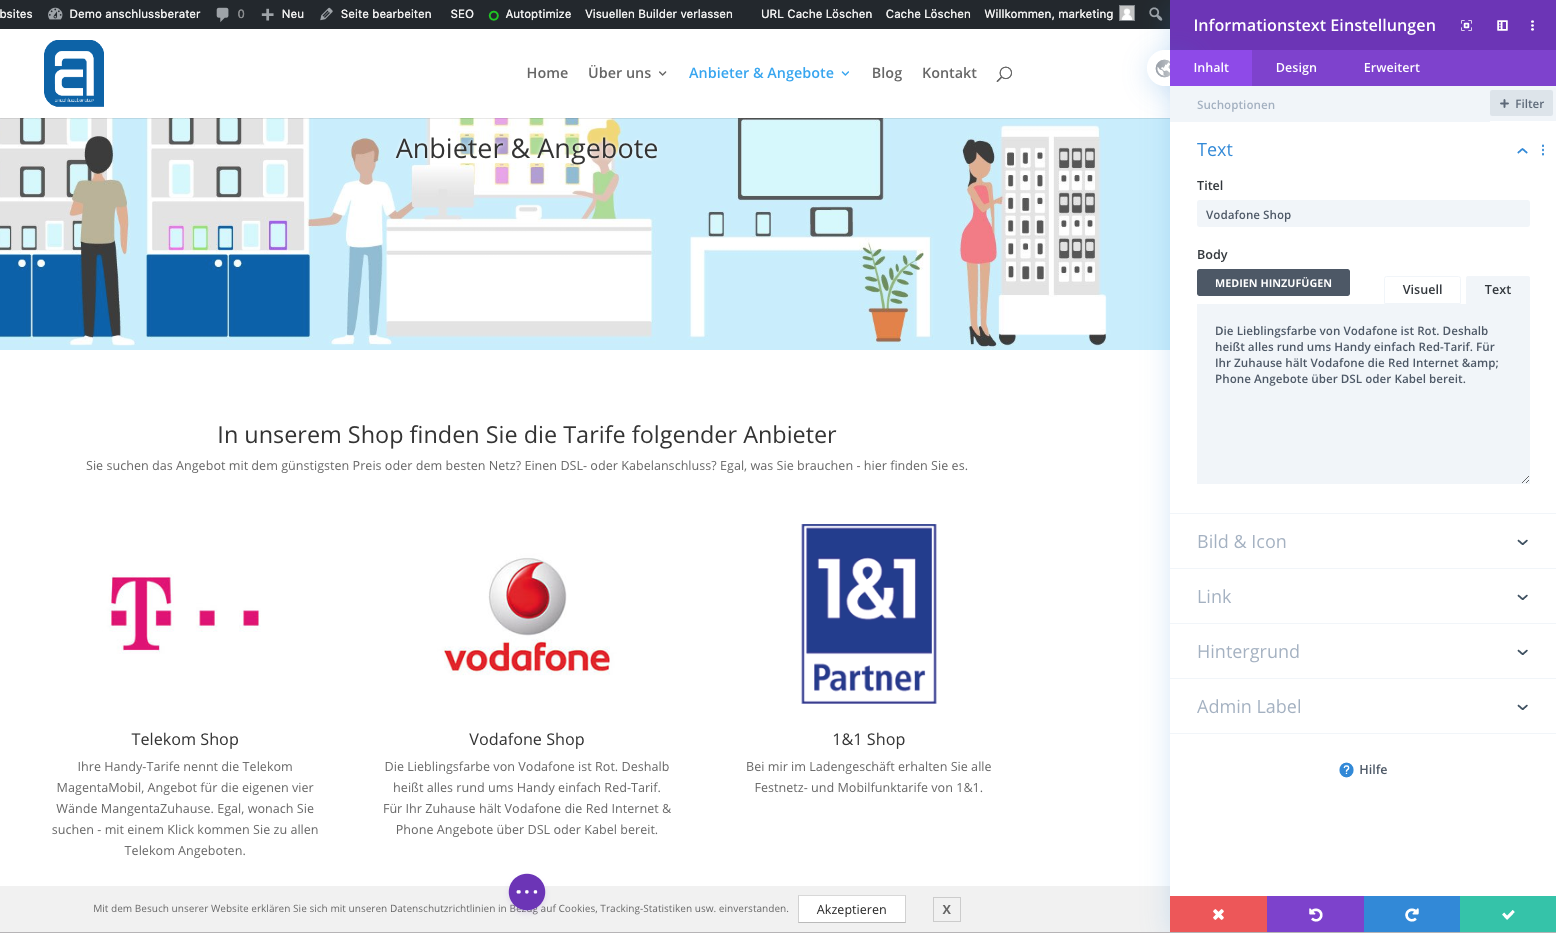The image size is (1556, 933).
Task: Click Cache Löschen in admin bar
Action: click(x=928, y=14)
